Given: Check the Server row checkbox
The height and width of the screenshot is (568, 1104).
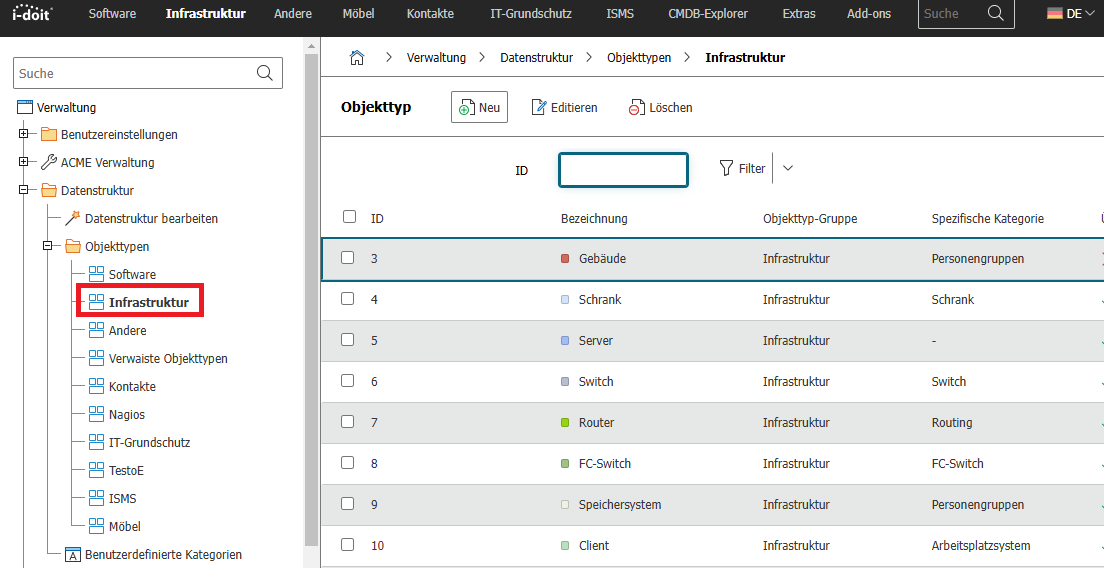Looking at the screenshot, I should point(348,339).
